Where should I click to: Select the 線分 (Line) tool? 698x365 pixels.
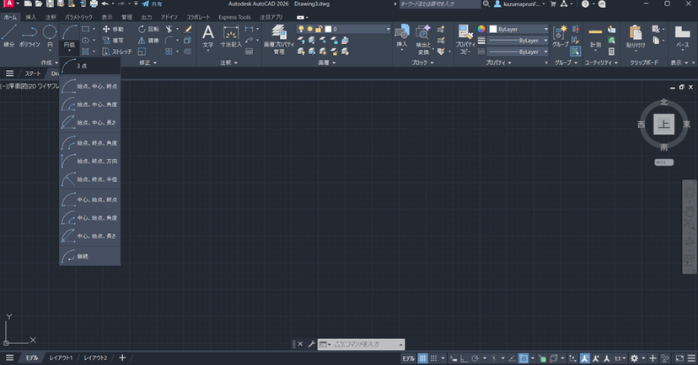click(x=9, y=36)
